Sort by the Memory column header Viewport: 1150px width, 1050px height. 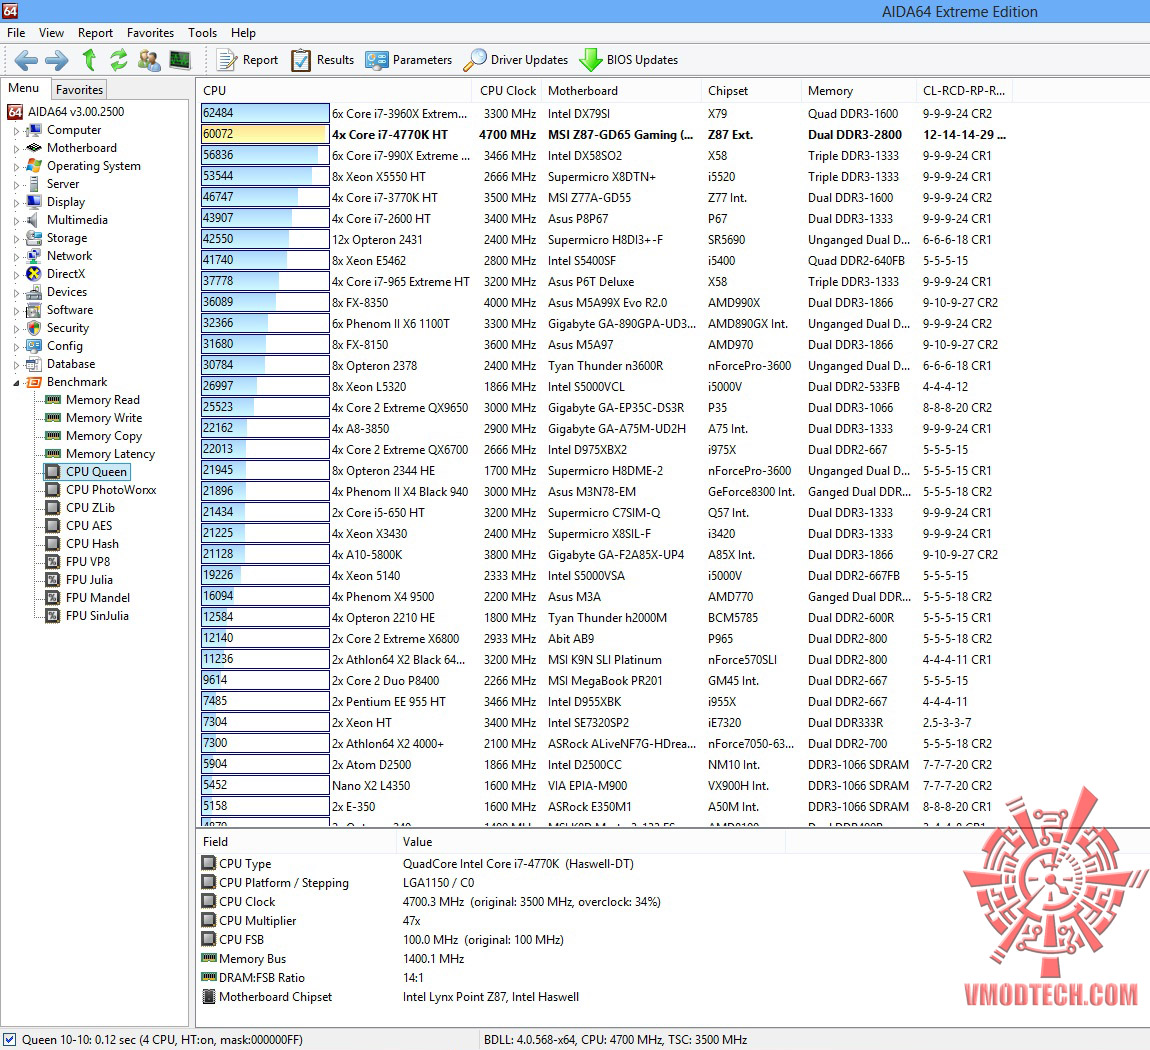tap(859, 91)
